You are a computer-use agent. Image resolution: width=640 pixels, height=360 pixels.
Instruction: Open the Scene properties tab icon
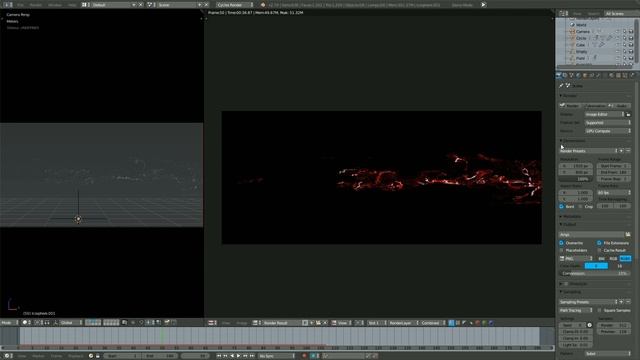(571, 76)
